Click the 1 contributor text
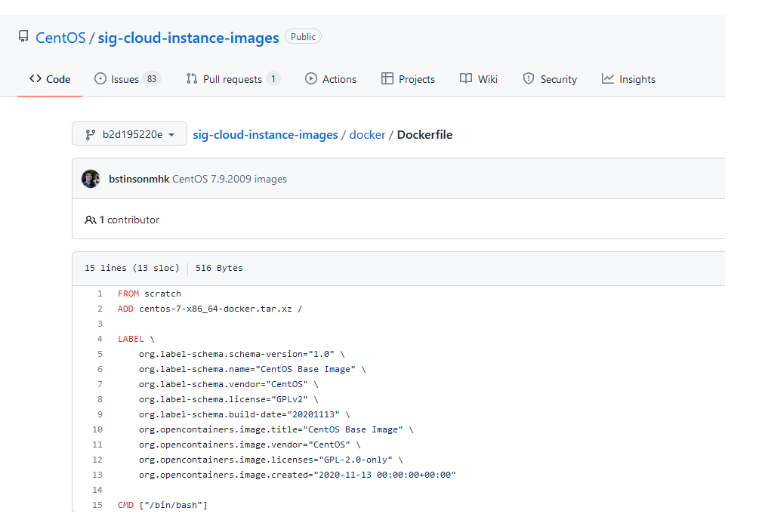 (x=129, y=220)
